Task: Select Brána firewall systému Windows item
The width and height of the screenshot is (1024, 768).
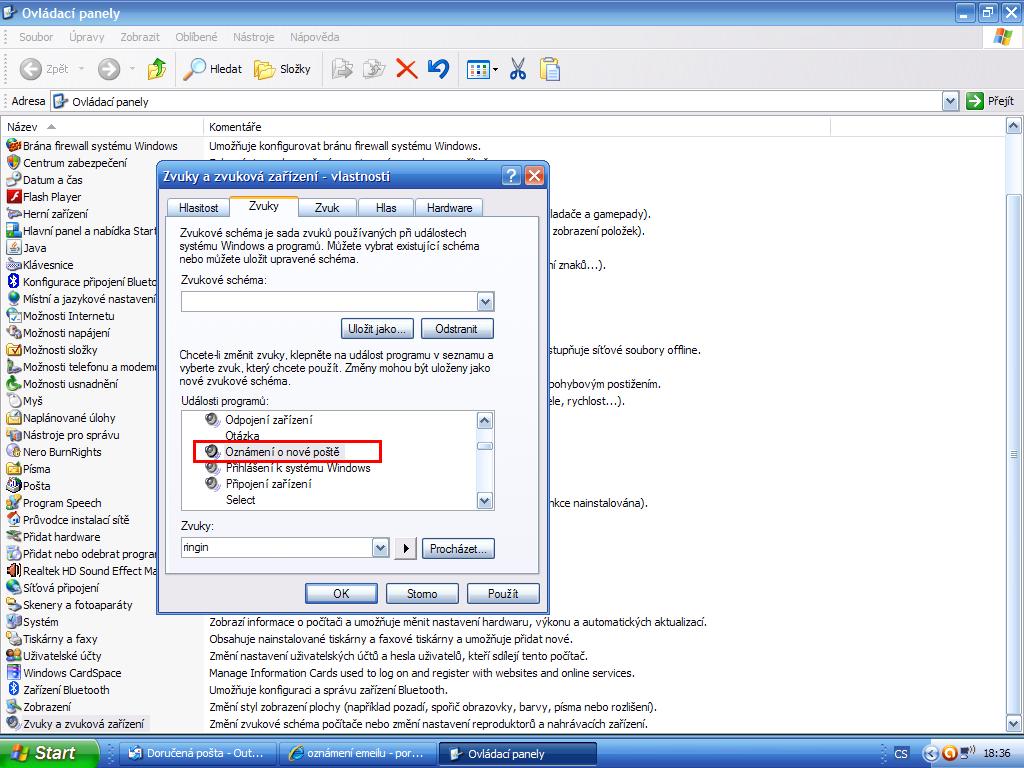Action: 92,146
